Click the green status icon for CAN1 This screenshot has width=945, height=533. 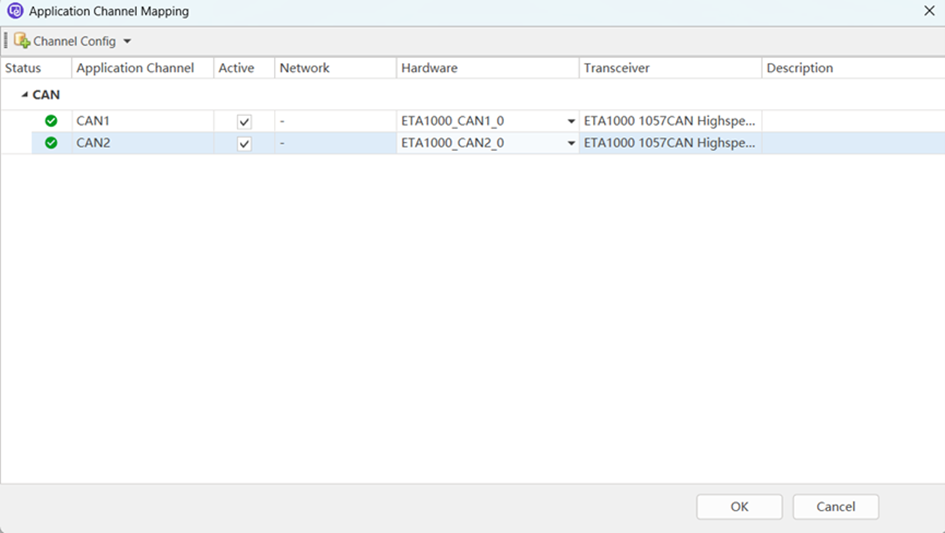click(51, 121)
